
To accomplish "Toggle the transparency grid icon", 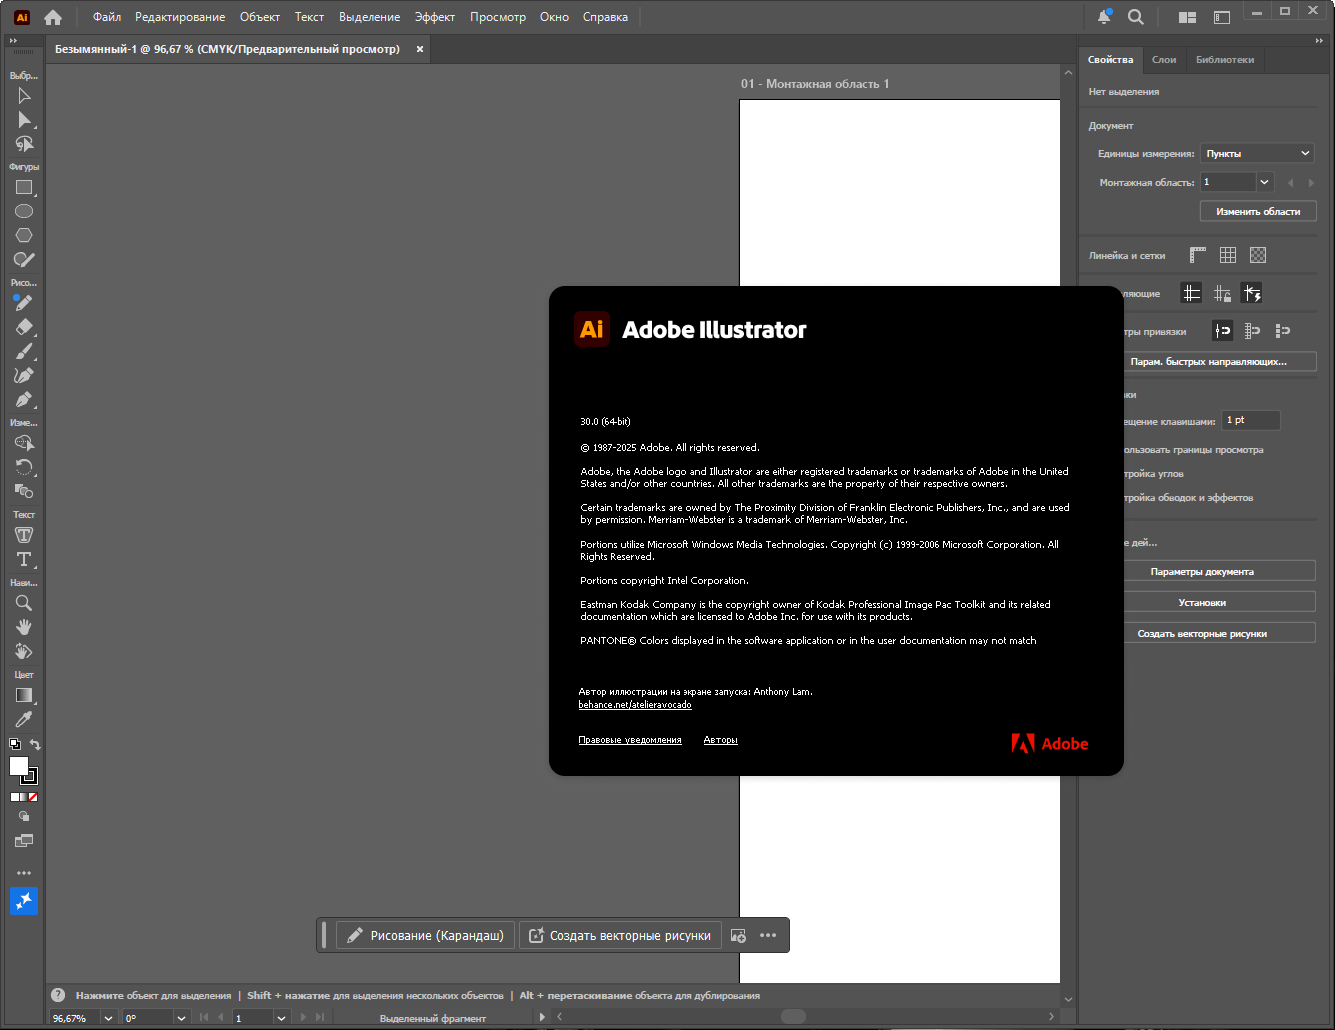I will 1258,255.
